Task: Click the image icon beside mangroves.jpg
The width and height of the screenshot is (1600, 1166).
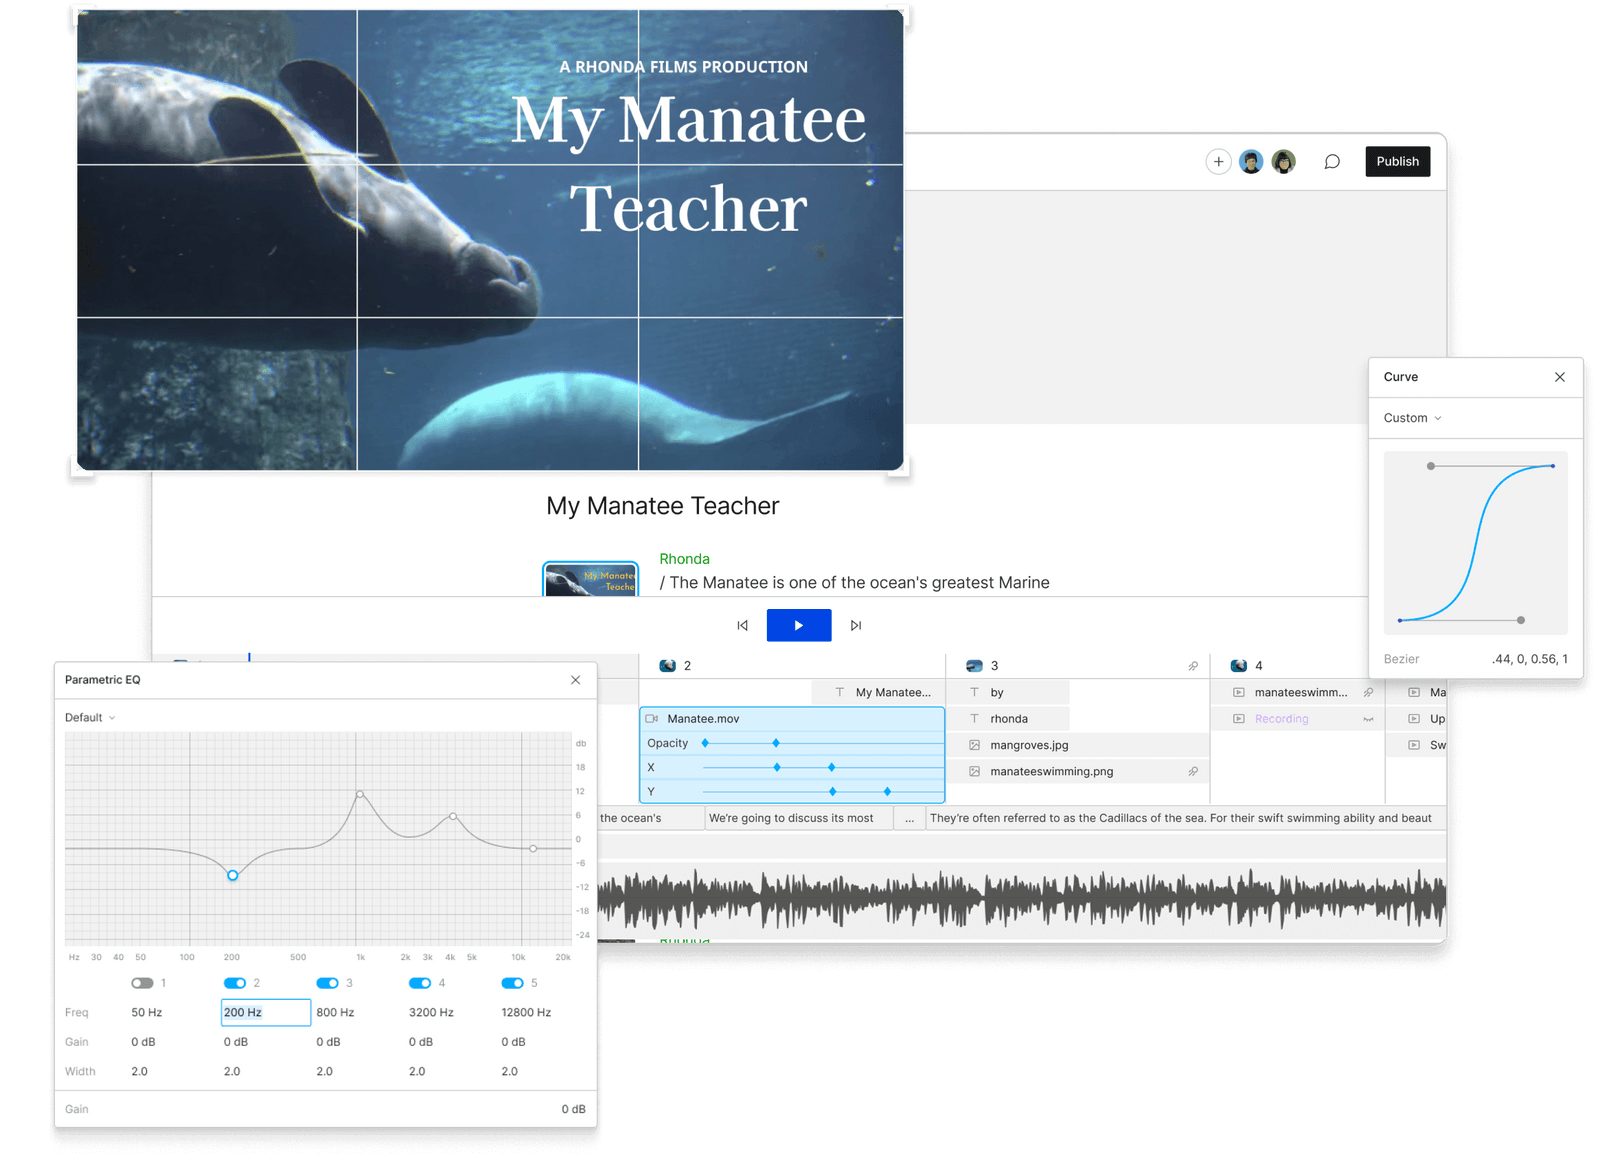Action: (974, 744)
